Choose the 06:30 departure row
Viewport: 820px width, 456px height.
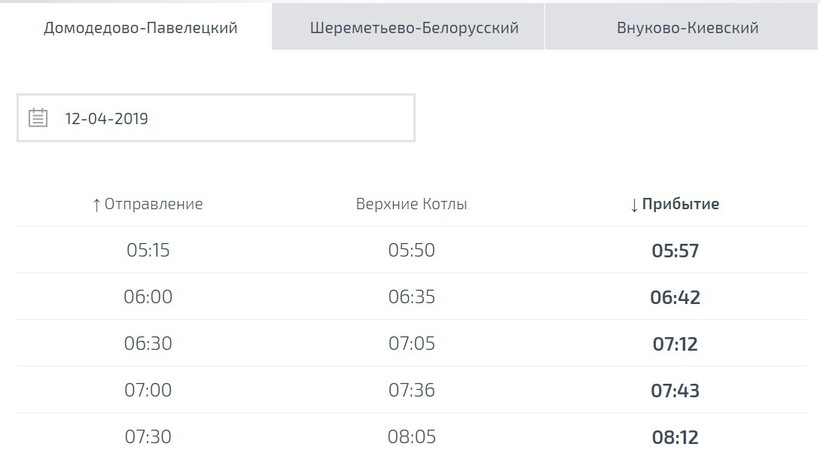click(x=148, y=343)
